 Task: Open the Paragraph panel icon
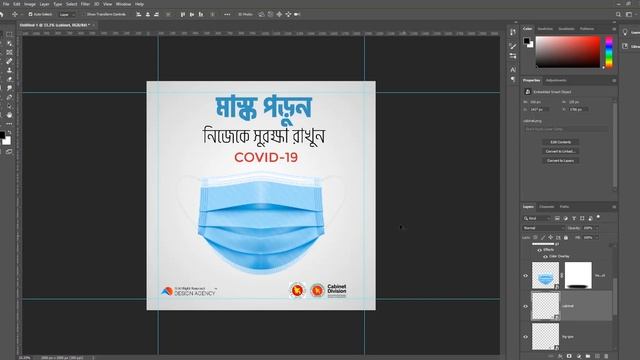[x=513, y=79]
